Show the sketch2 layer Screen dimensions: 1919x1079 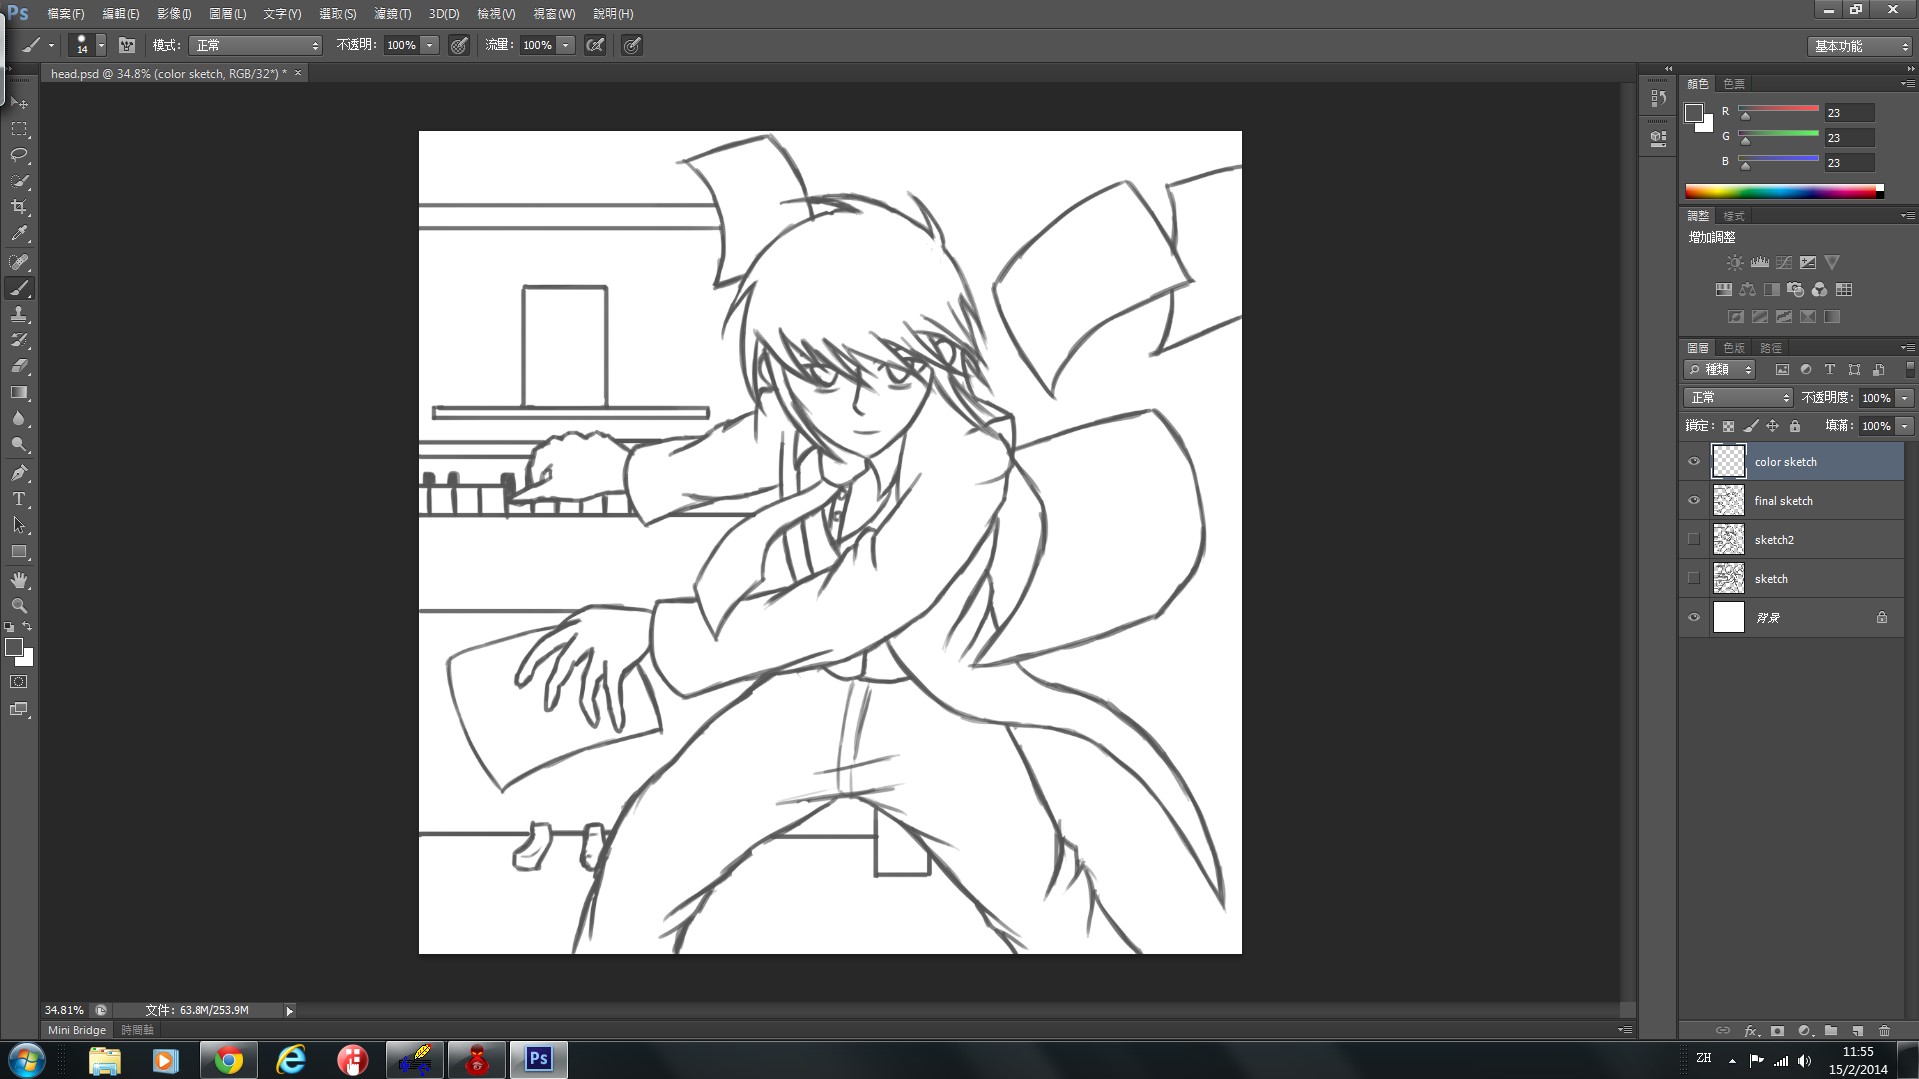click(x=1694, y=540)
